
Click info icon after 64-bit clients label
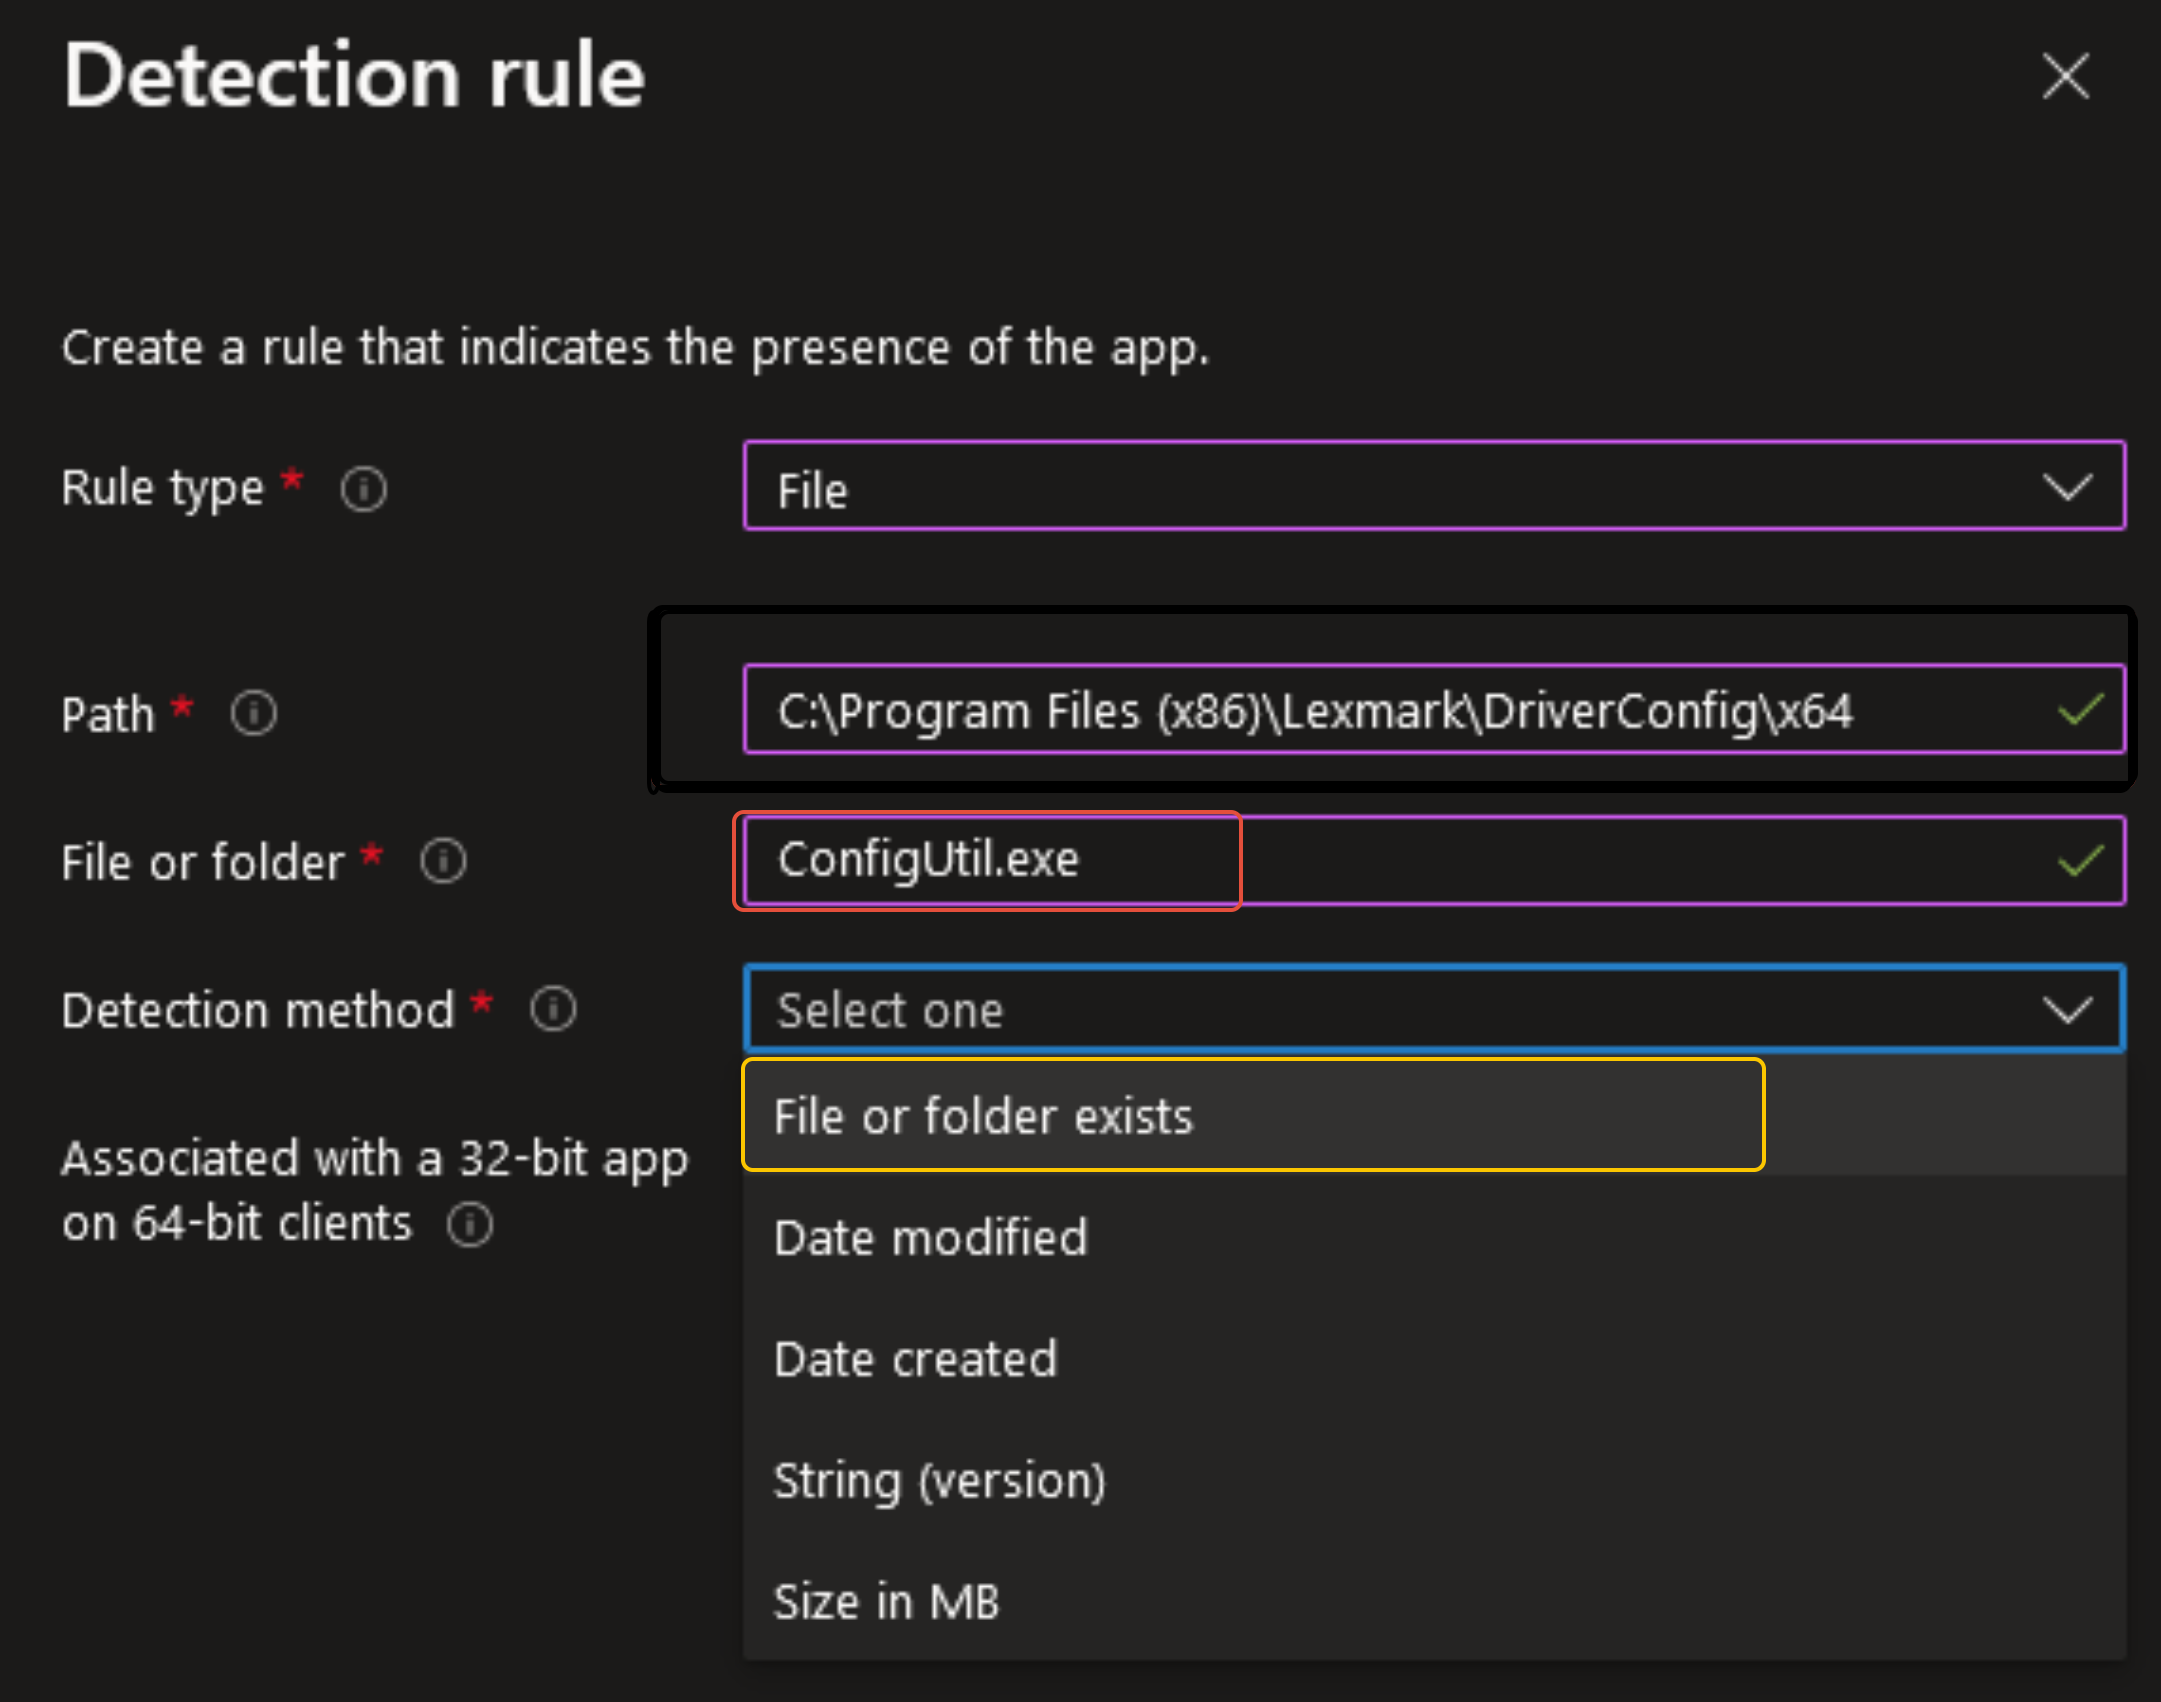click(470, 1224)
